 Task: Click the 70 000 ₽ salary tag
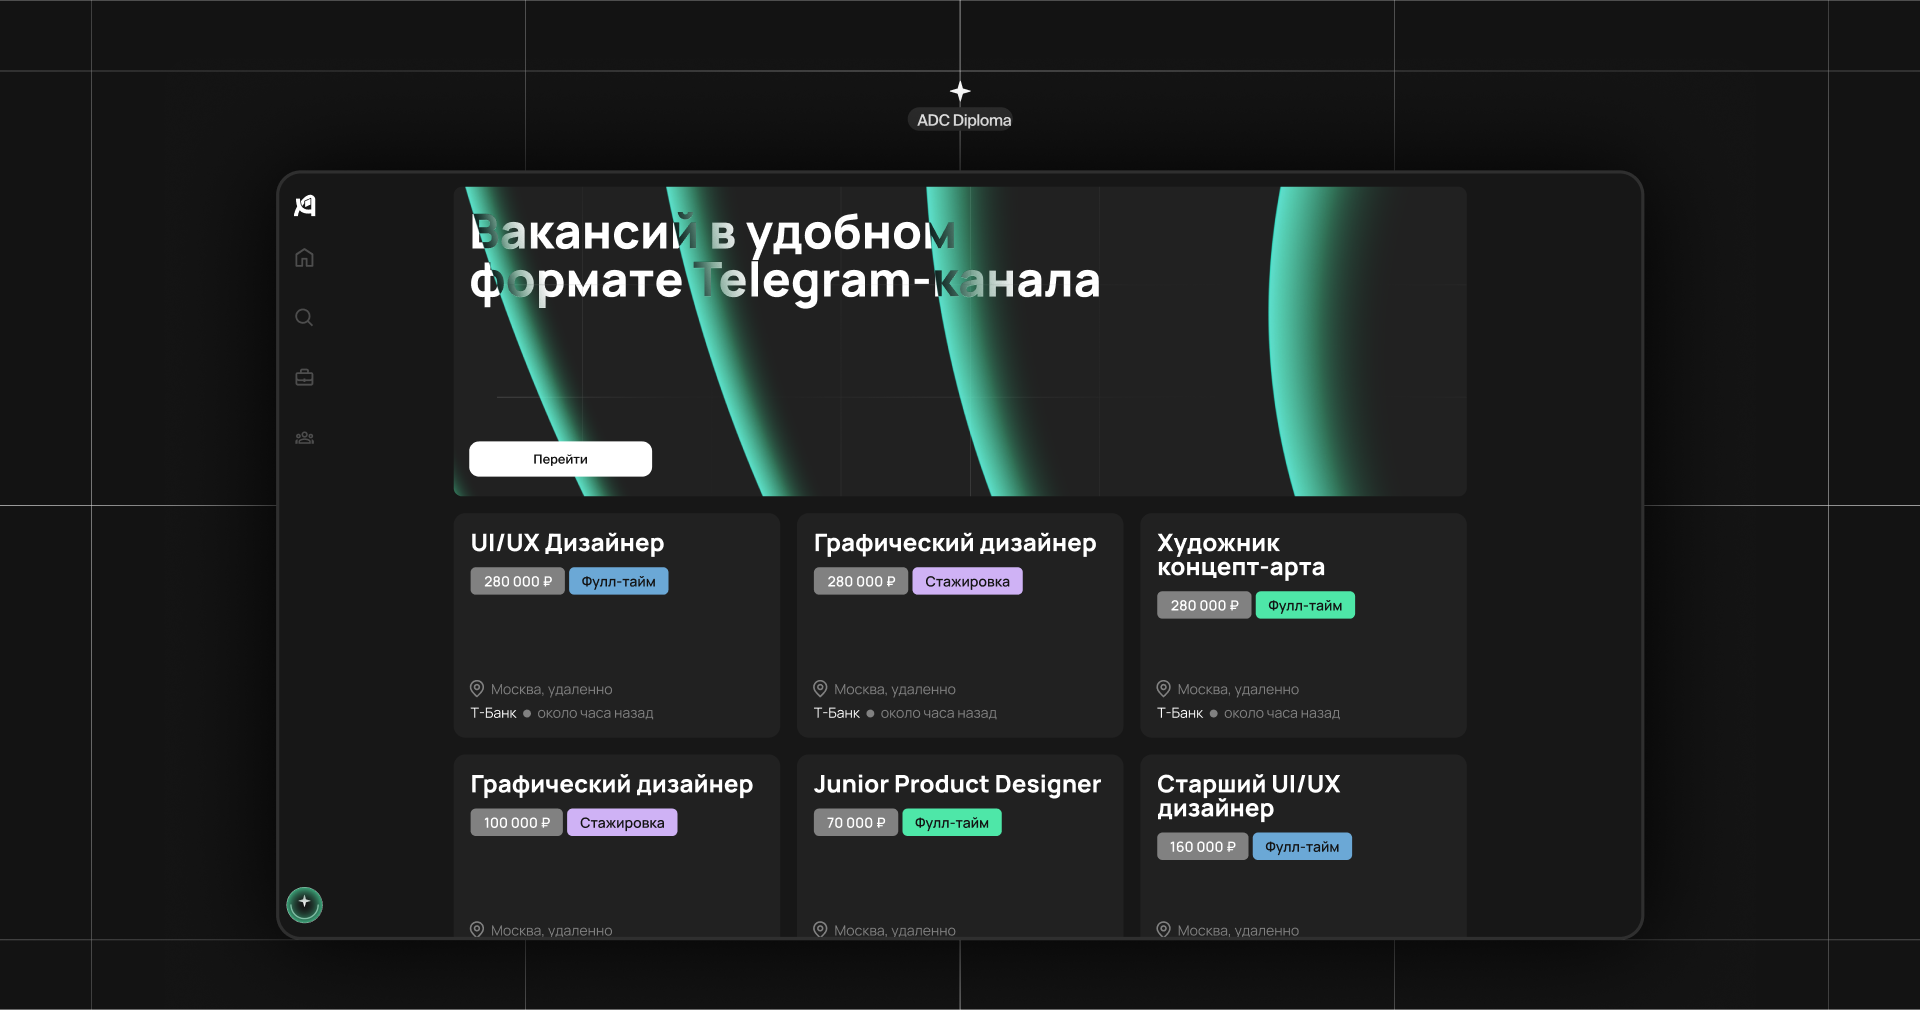856,822
